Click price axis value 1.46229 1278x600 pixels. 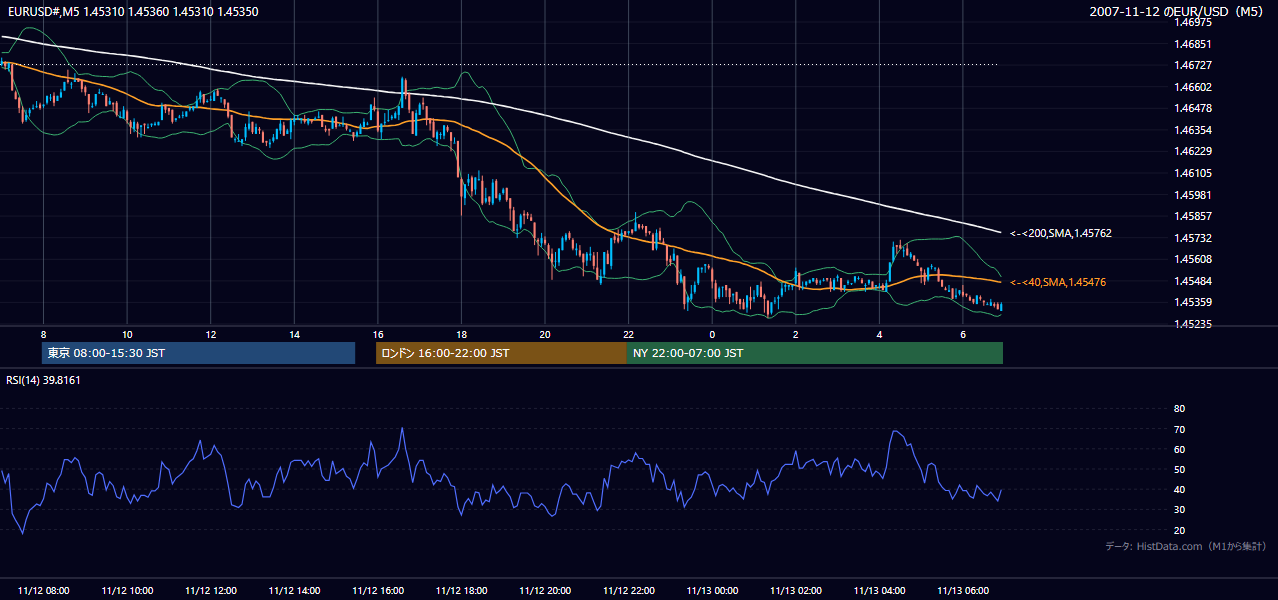[x=1194, y=151]
